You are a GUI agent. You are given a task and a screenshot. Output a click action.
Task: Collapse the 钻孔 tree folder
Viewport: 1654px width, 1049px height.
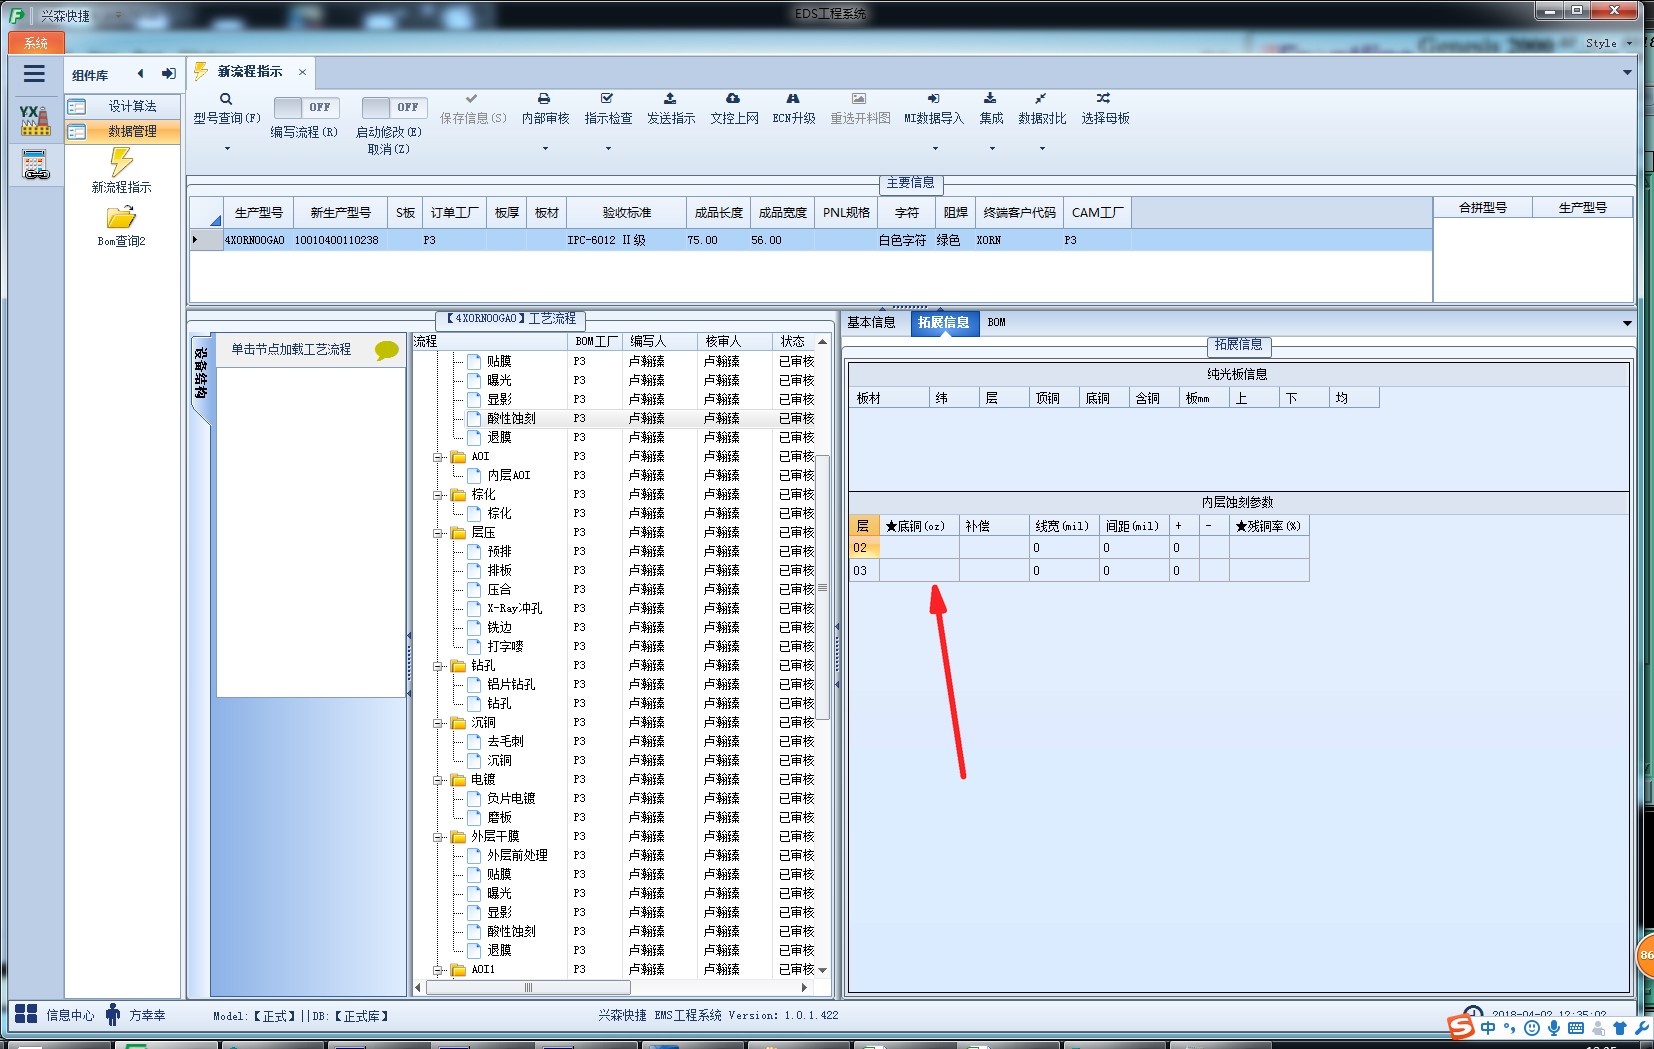(438, 666)
